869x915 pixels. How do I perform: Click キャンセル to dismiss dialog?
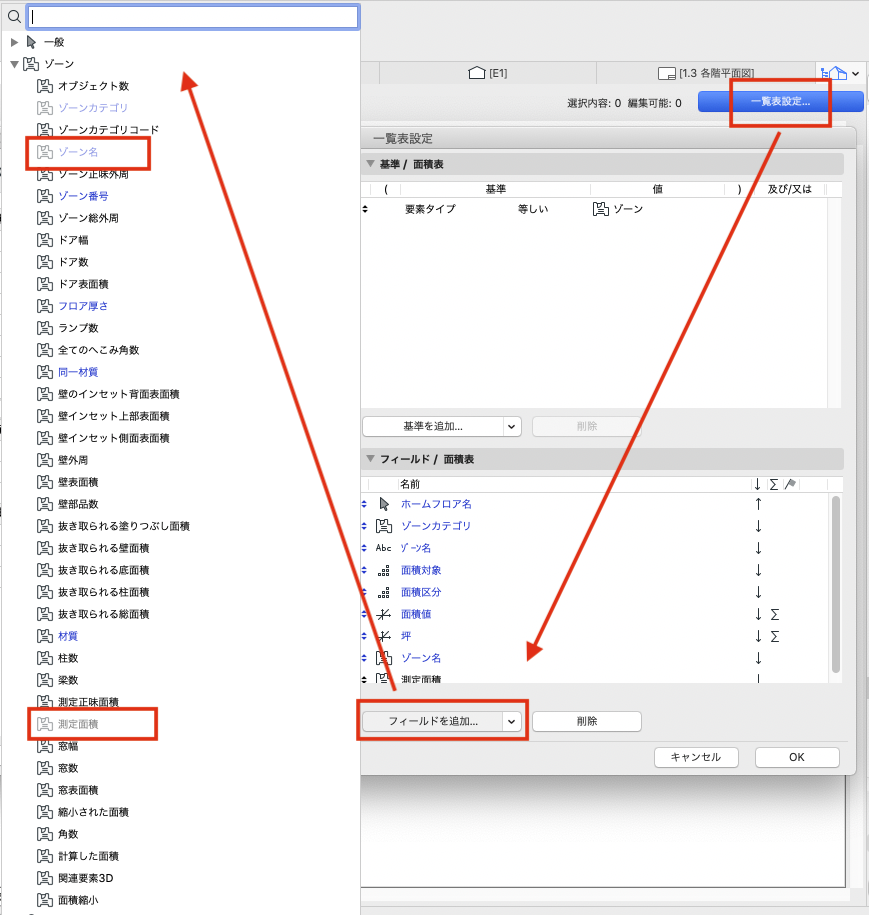tap(696, 757)
